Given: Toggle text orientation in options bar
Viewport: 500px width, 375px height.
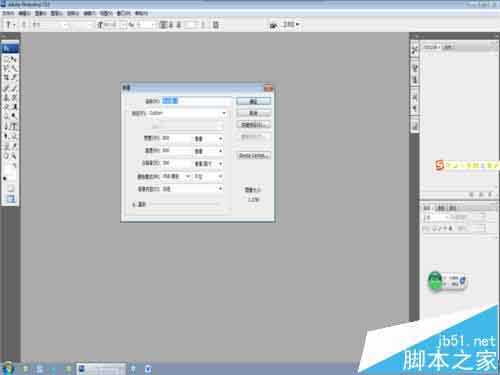Looking at the screenshot, I should 24,25.
